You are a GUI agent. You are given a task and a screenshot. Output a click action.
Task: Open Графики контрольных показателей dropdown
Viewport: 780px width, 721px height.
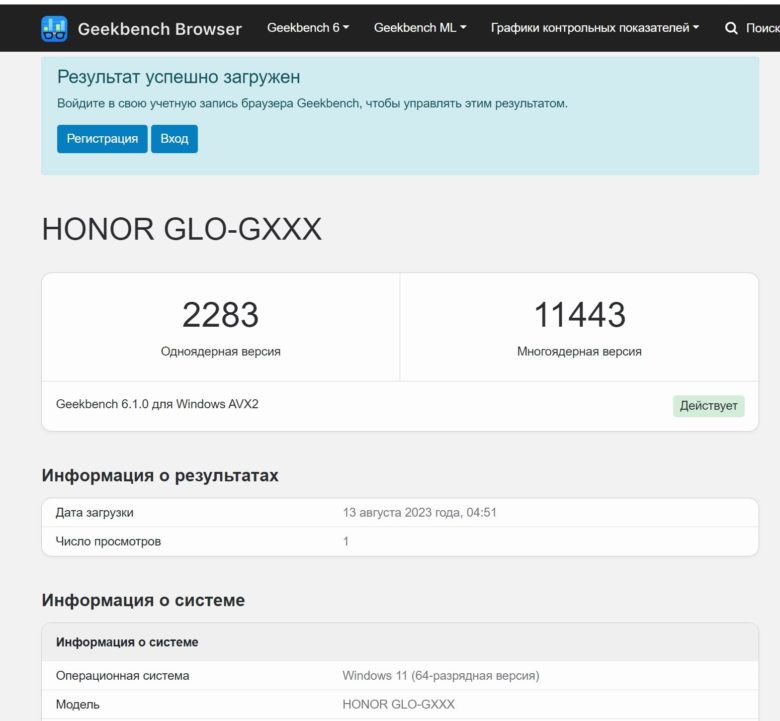(594, 28)
